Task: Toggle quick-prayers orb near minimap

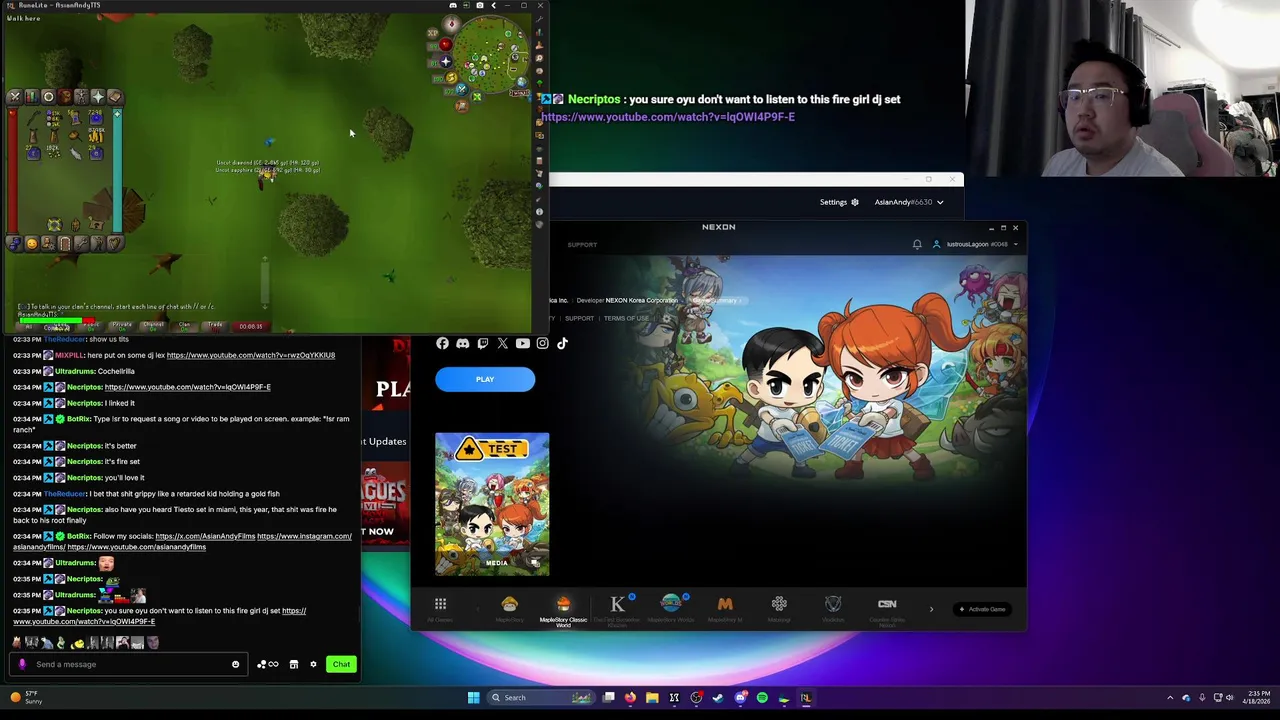Action: [446, 62]
